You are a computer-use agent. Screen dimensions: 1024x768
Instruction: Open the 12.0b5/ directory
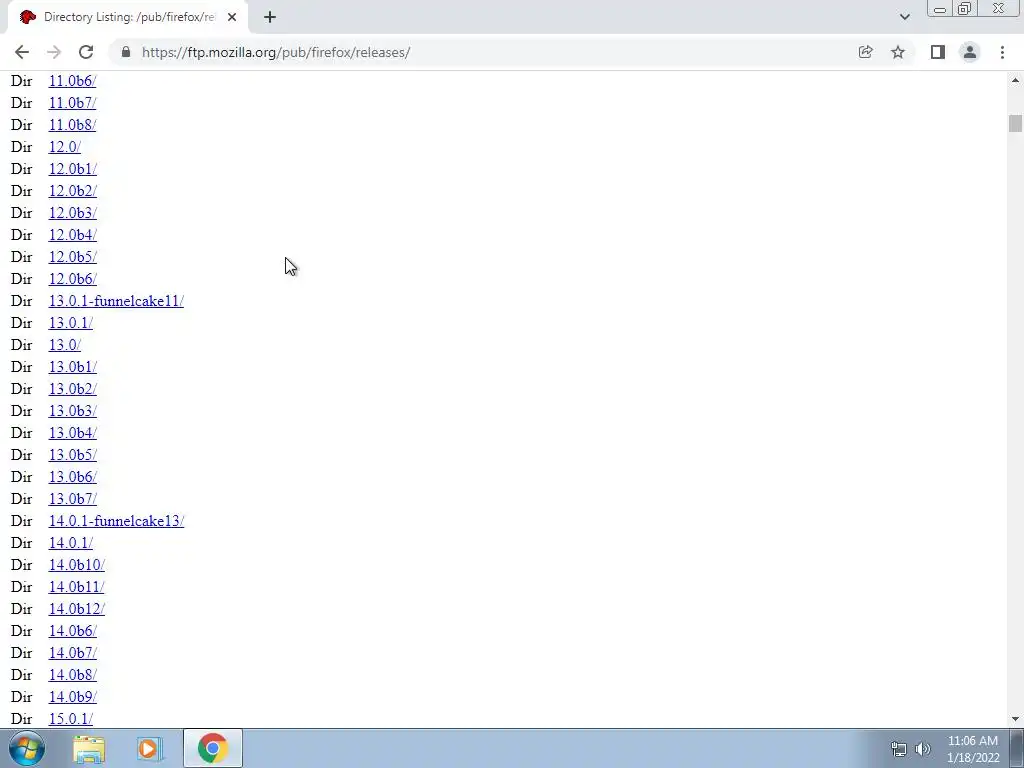pos(72,257)
